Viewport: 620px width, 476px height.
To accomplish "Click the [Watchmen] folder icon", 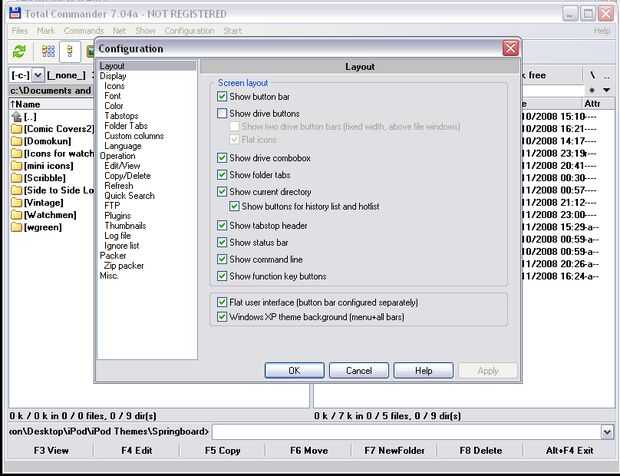I will tap(16, 215).
